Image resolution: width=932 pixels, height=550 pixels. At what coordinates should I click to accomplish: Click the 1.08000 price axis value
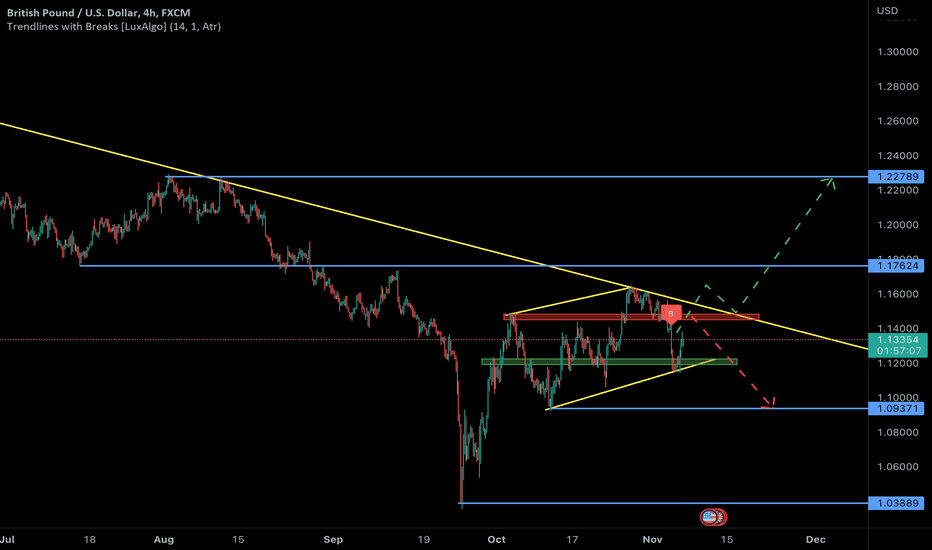898,432
